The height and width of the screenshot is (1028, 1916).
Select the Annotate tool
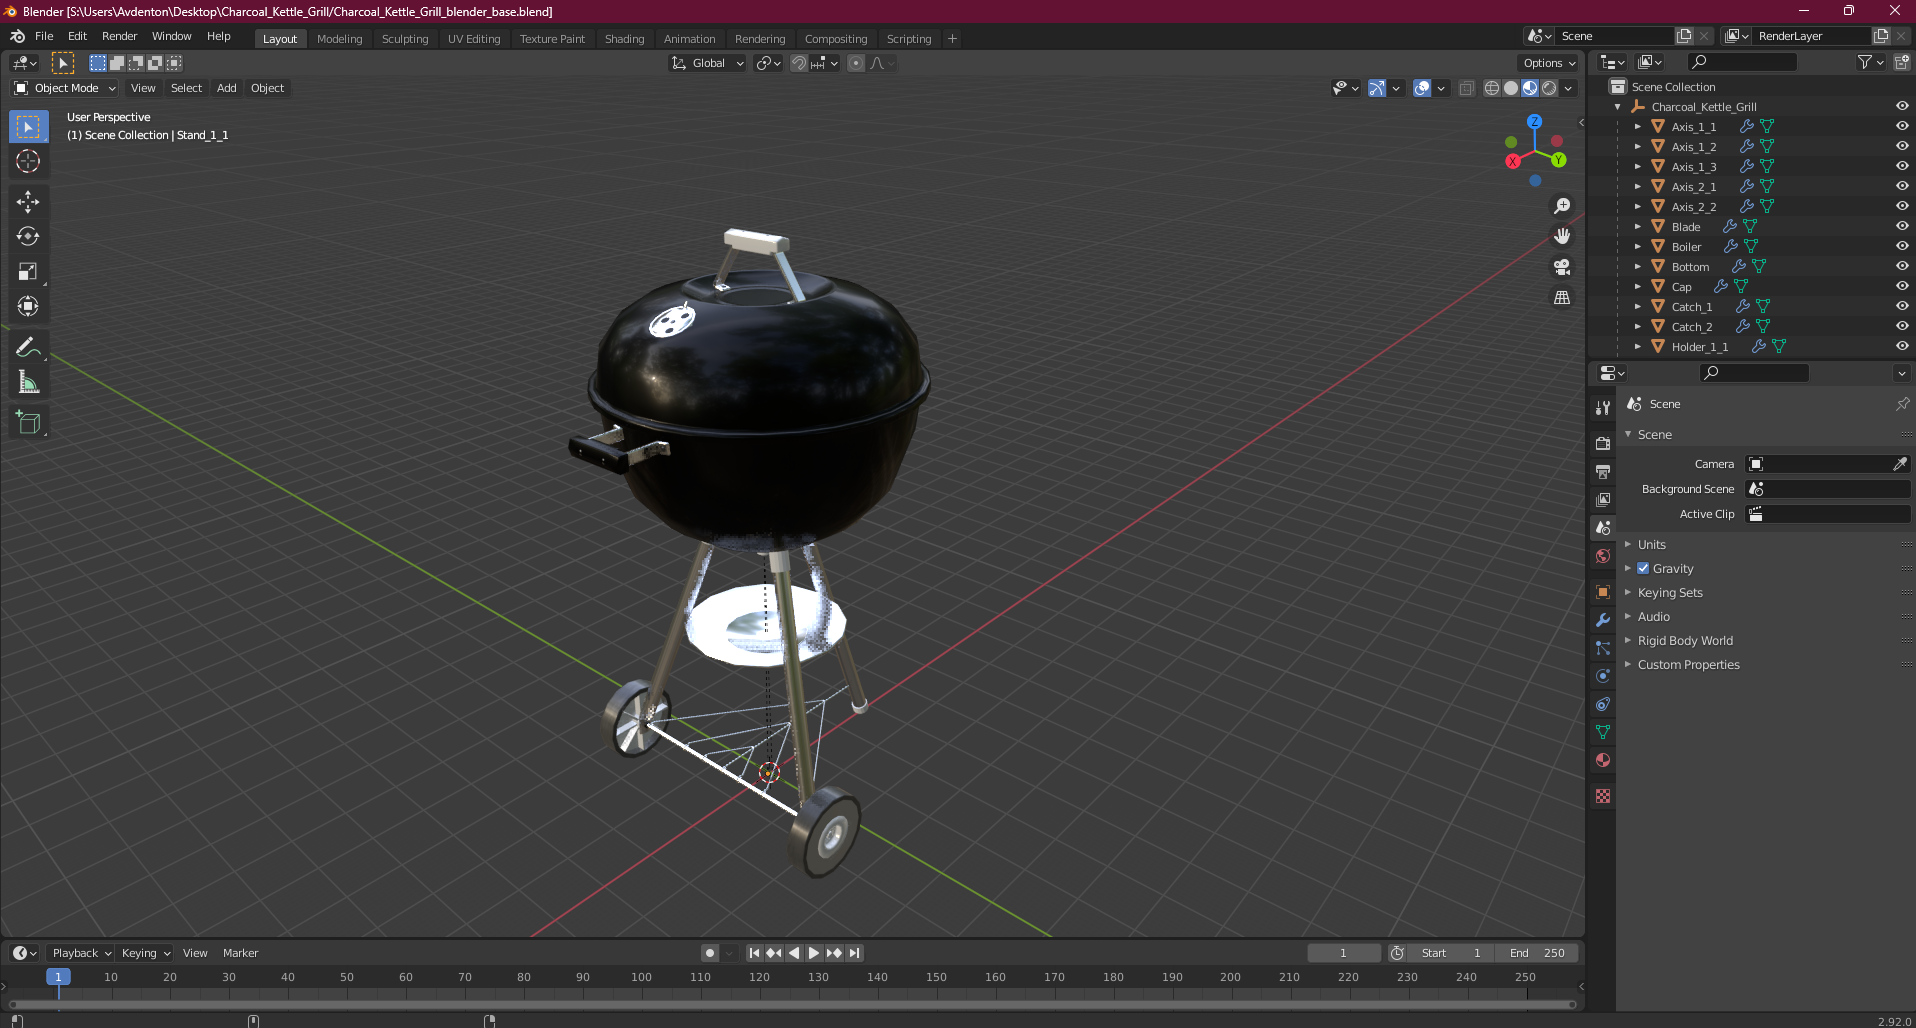click(x=28, y=347)
